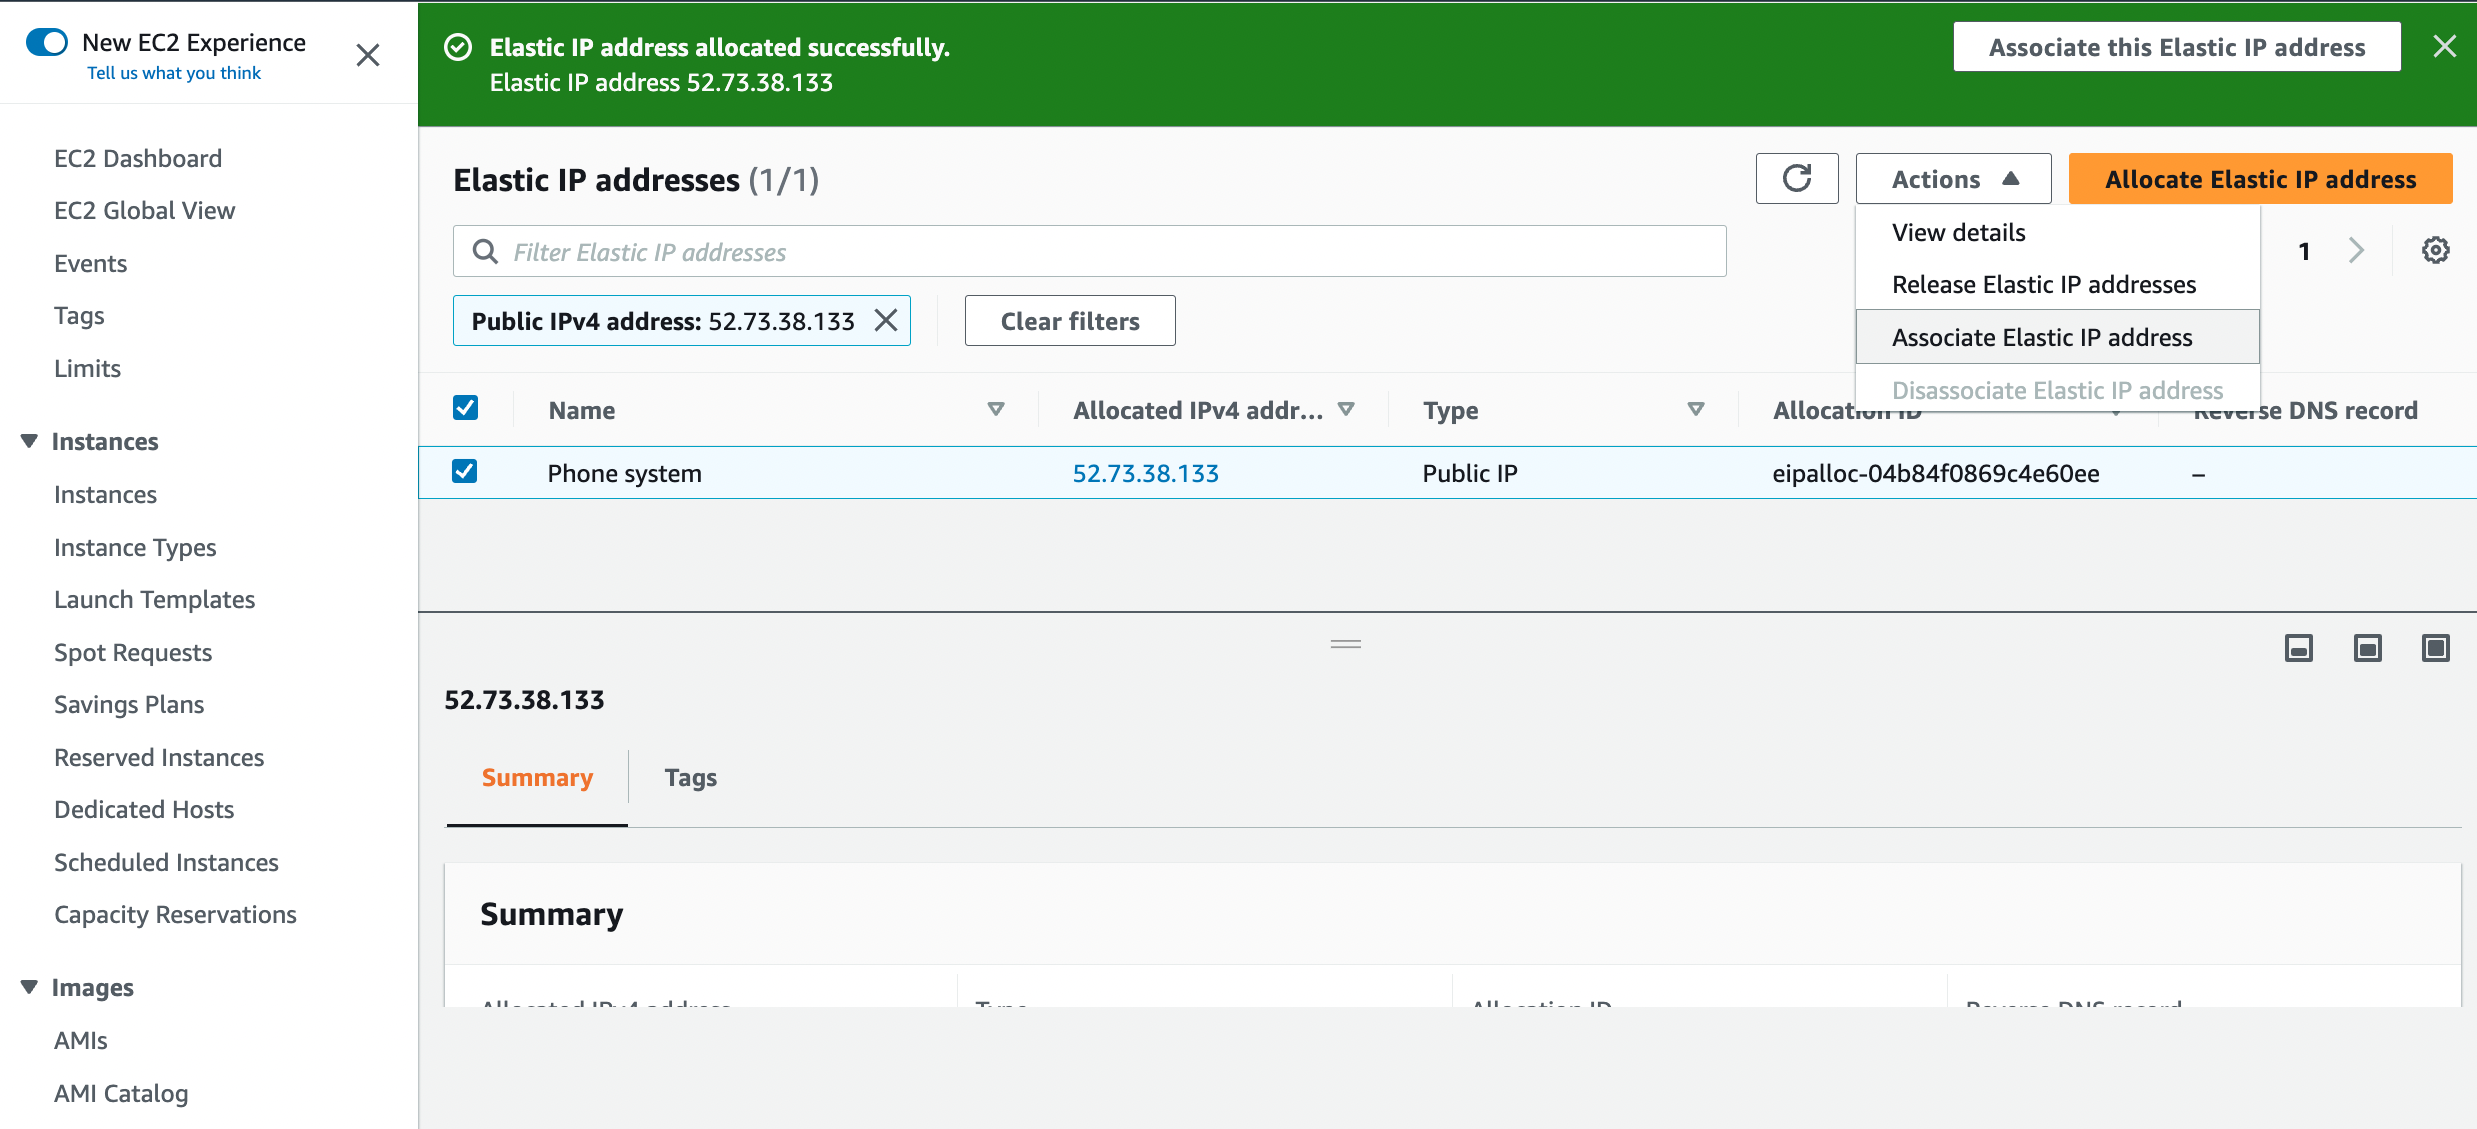
Task: Open Limits page
Action: coord(87,368)
